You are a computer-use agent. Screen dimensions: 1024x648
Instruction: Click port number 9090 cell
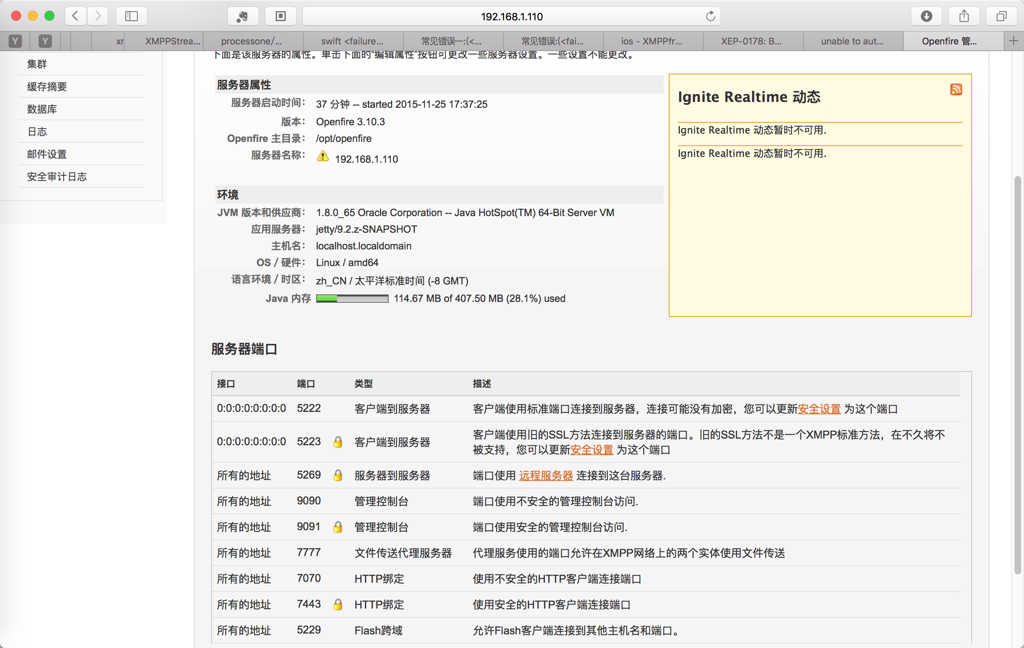pyautogui.click(x=309, y=501)
